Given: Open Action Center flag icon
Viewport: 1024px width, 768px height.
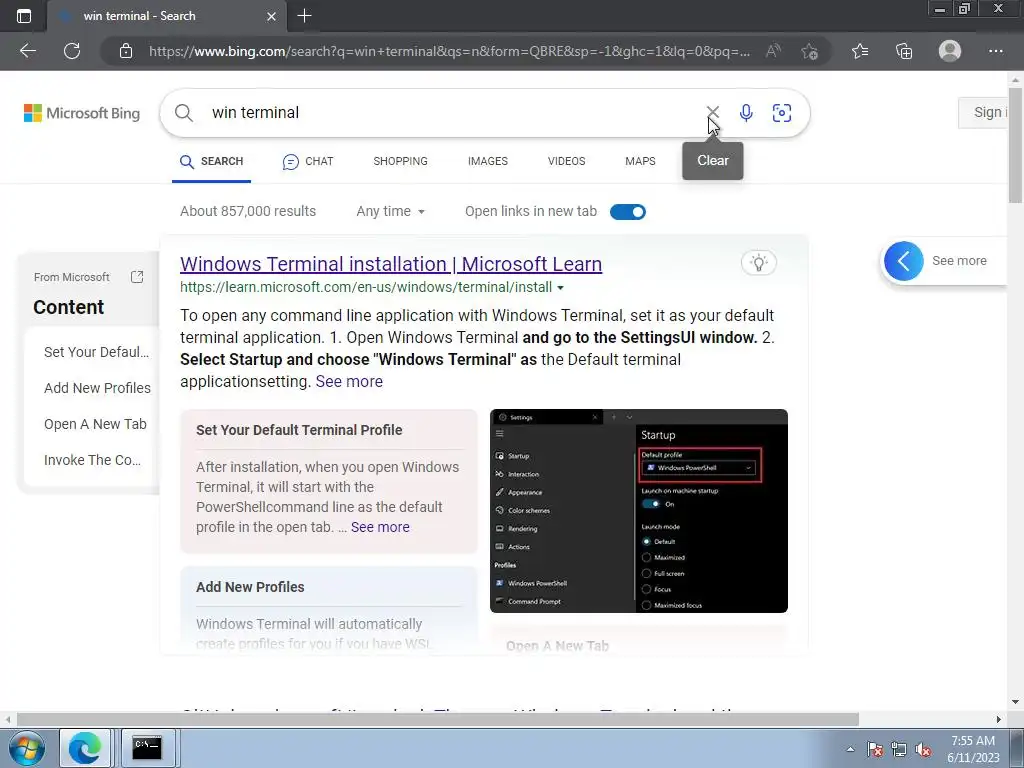Looking at the screenshot, I should [x=875, y=749].
